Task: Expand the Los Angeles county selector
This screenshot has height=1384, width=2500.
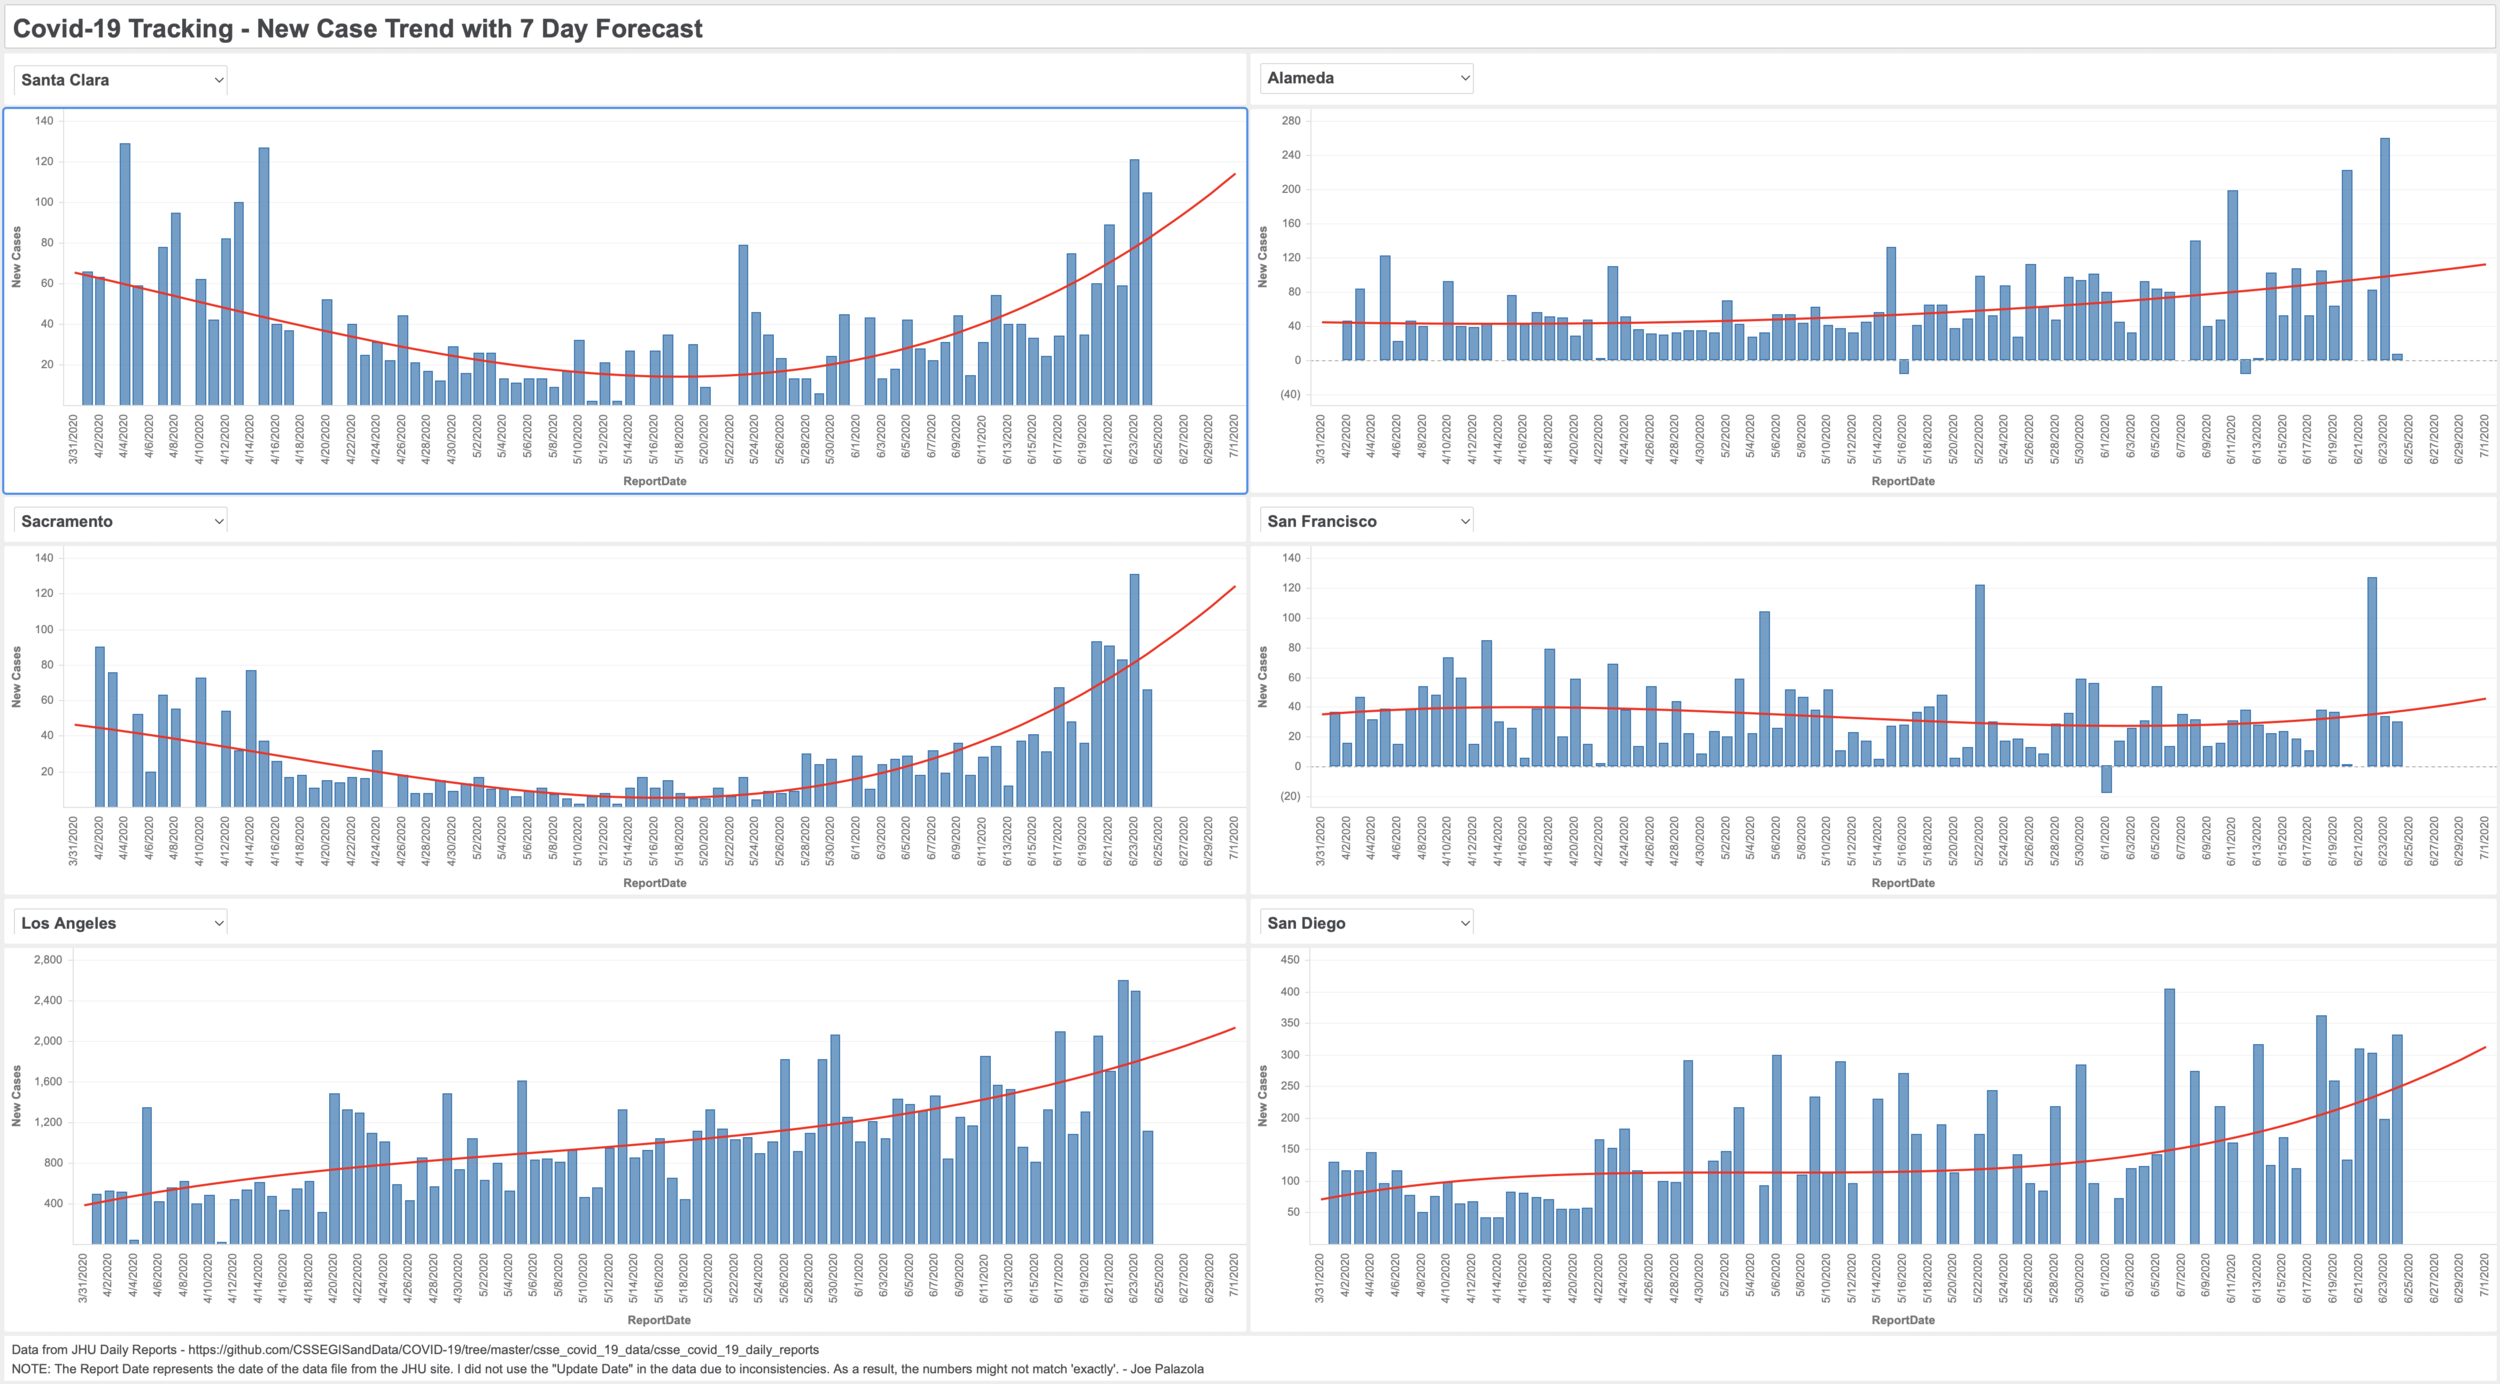Action: coord(120,923)
